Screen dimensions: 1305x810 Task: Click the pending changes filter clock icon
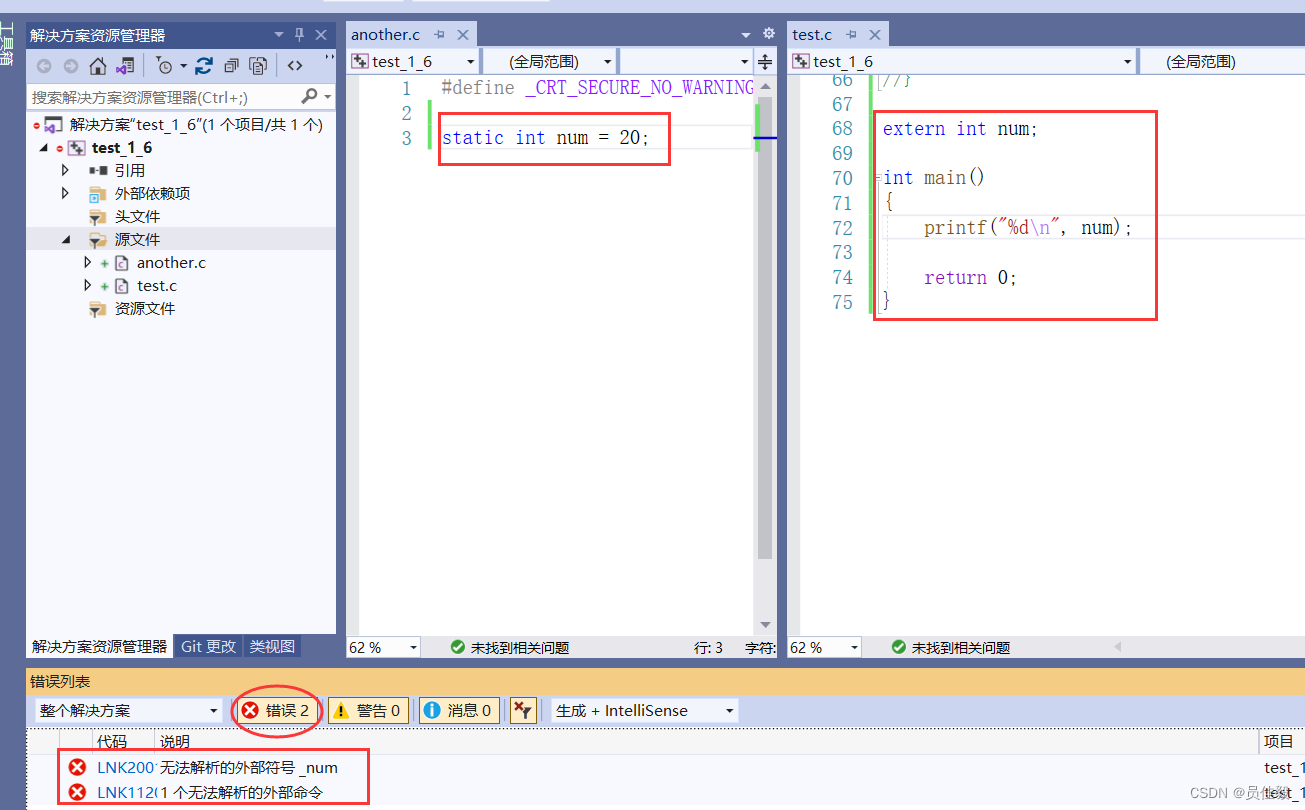[165, 66]
